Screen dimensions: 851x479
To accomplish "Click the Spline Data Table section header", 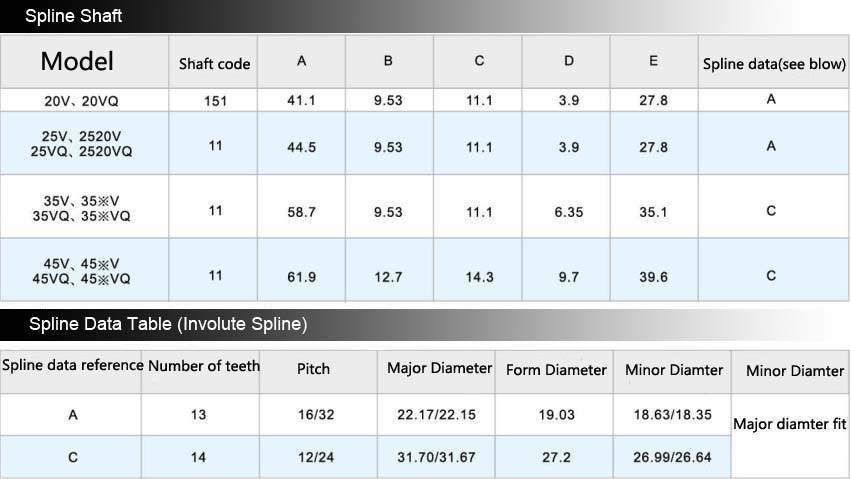I will click(168, 324).
